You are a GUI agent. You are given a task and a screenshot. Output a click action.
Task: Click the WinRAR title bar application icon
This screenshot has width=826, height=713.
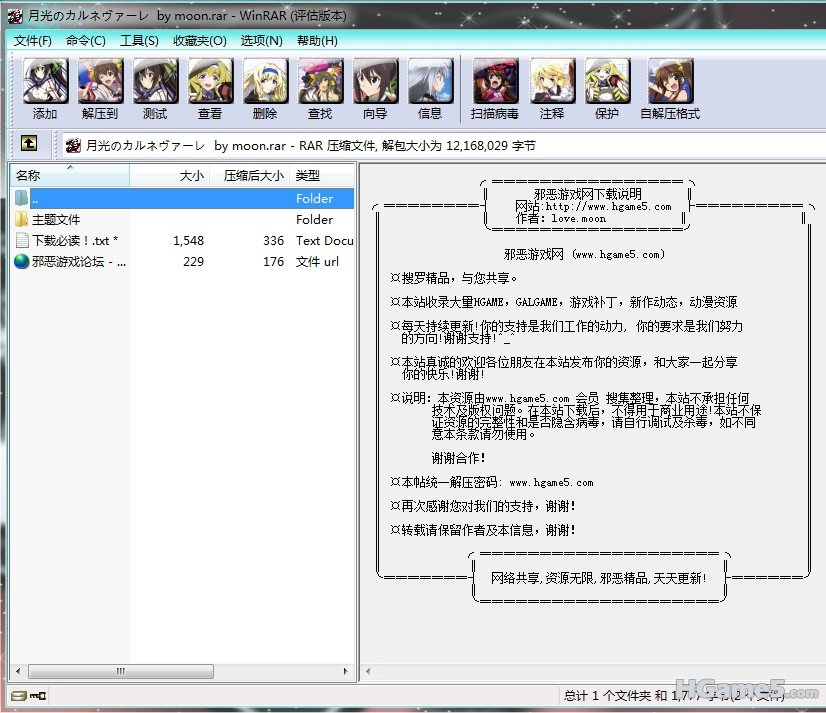15,16
